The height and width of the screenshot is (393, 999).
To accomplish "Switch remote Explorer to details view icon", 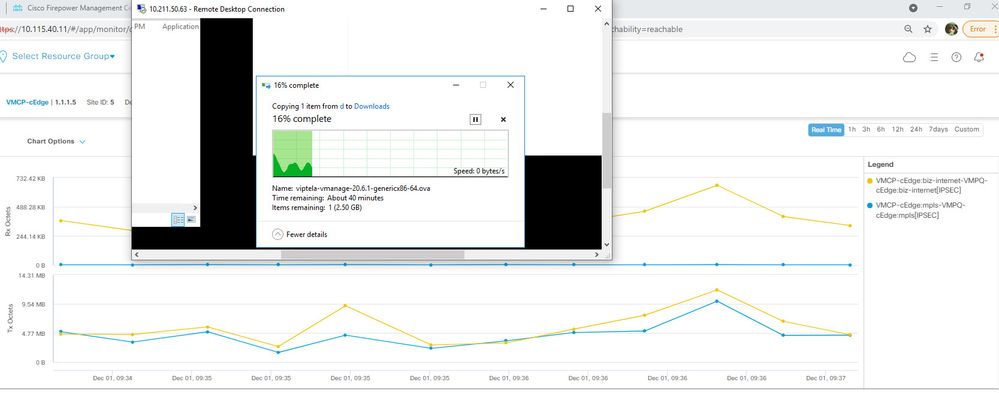I will [x=178, y=219].
